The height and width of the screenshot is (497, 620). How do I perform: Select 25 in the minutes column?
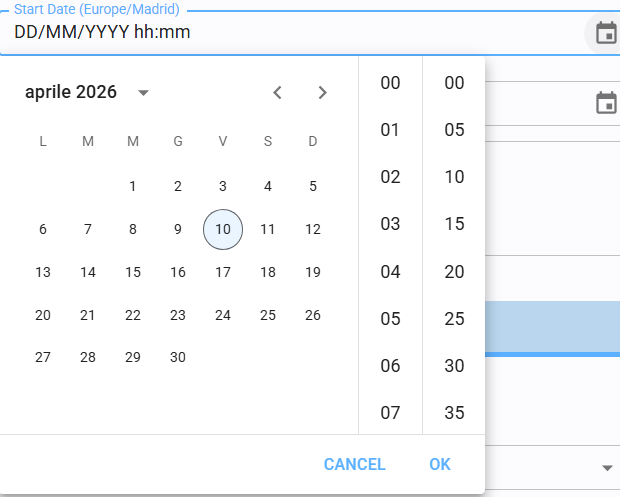click(x=454, y=319)
